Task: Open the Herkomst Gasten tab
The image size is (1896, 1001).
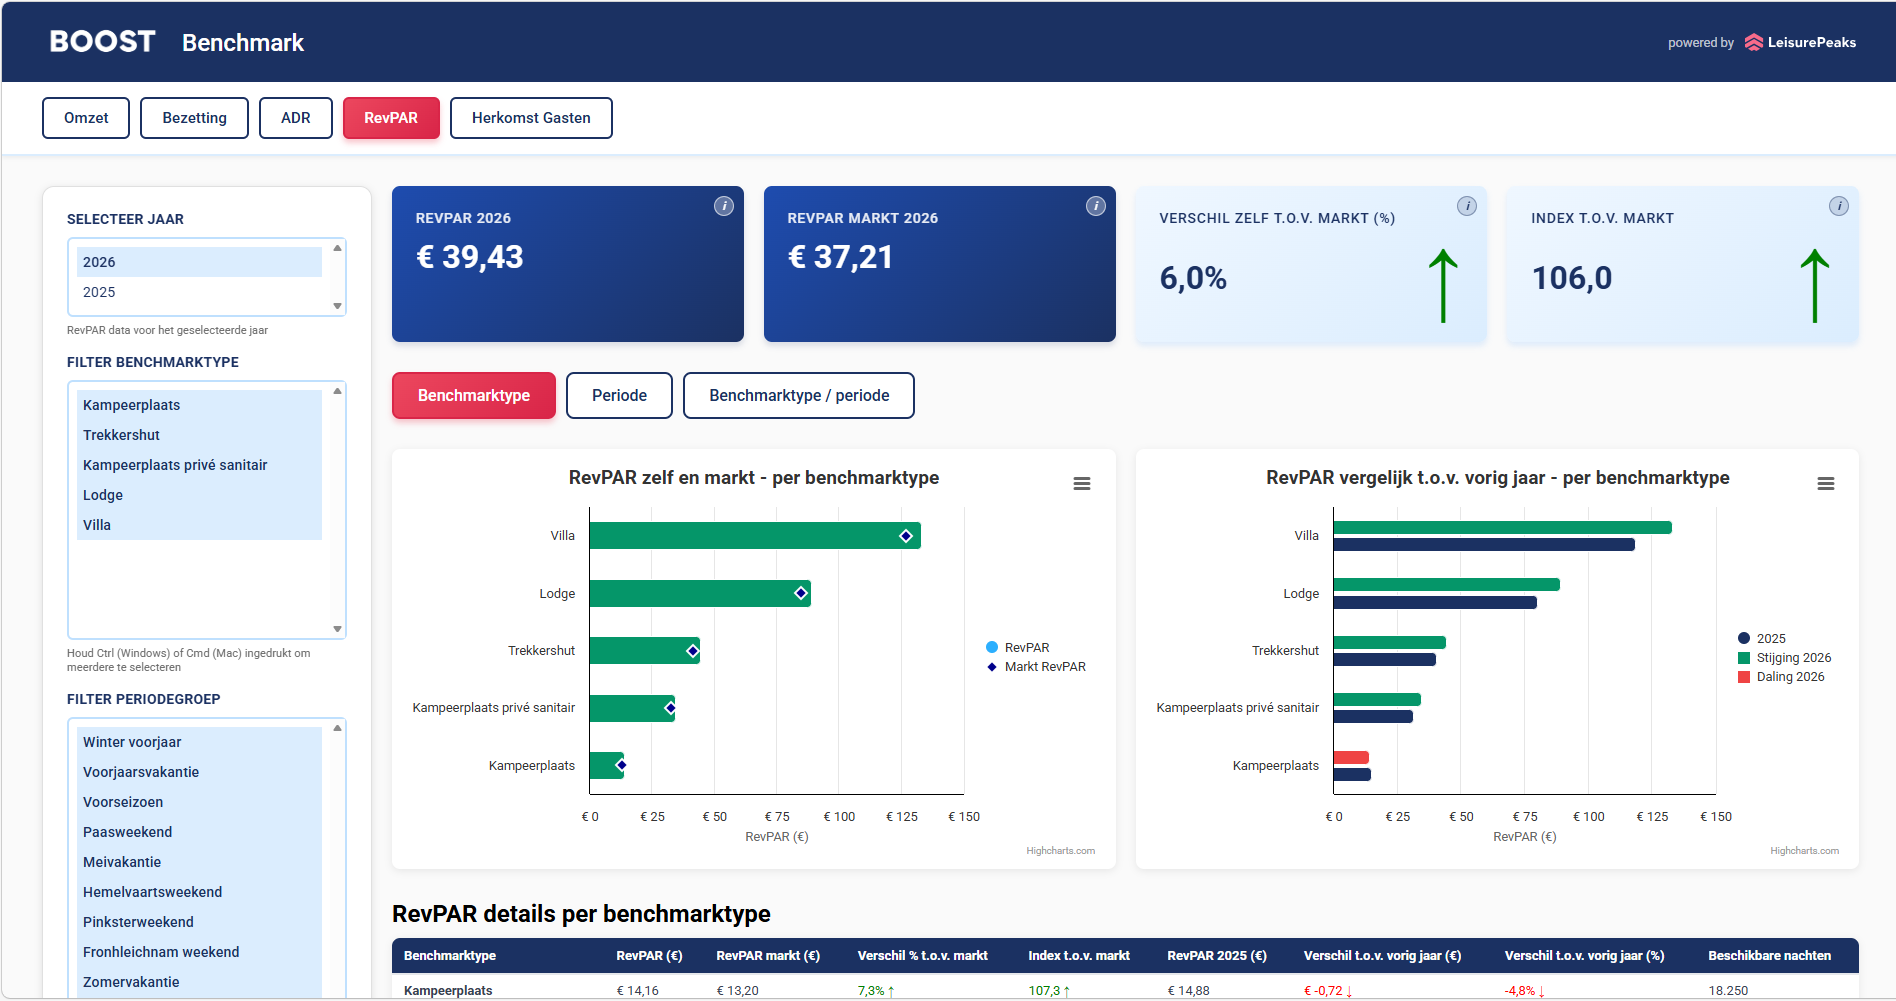Action: tap(530, 118)
